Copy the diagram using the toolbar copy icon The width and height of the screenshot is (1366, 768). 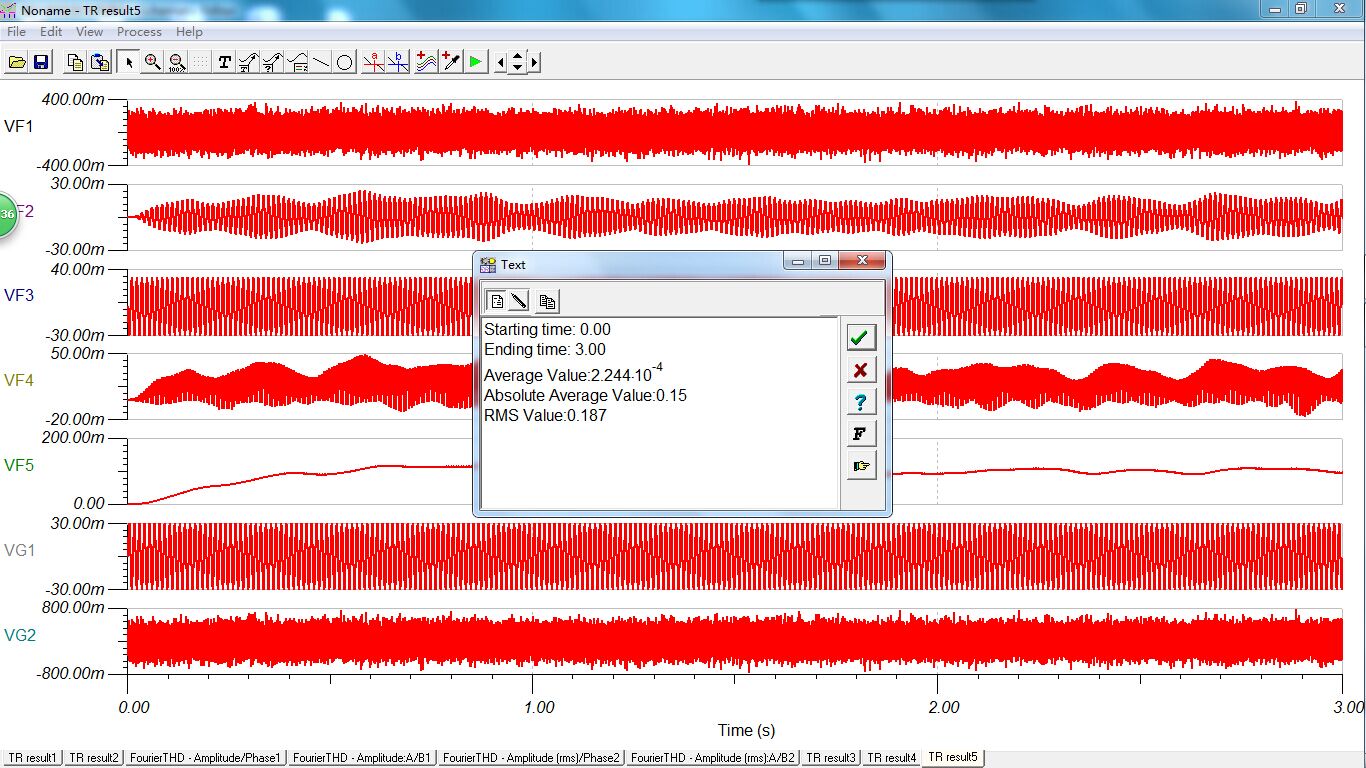(75, 62)
